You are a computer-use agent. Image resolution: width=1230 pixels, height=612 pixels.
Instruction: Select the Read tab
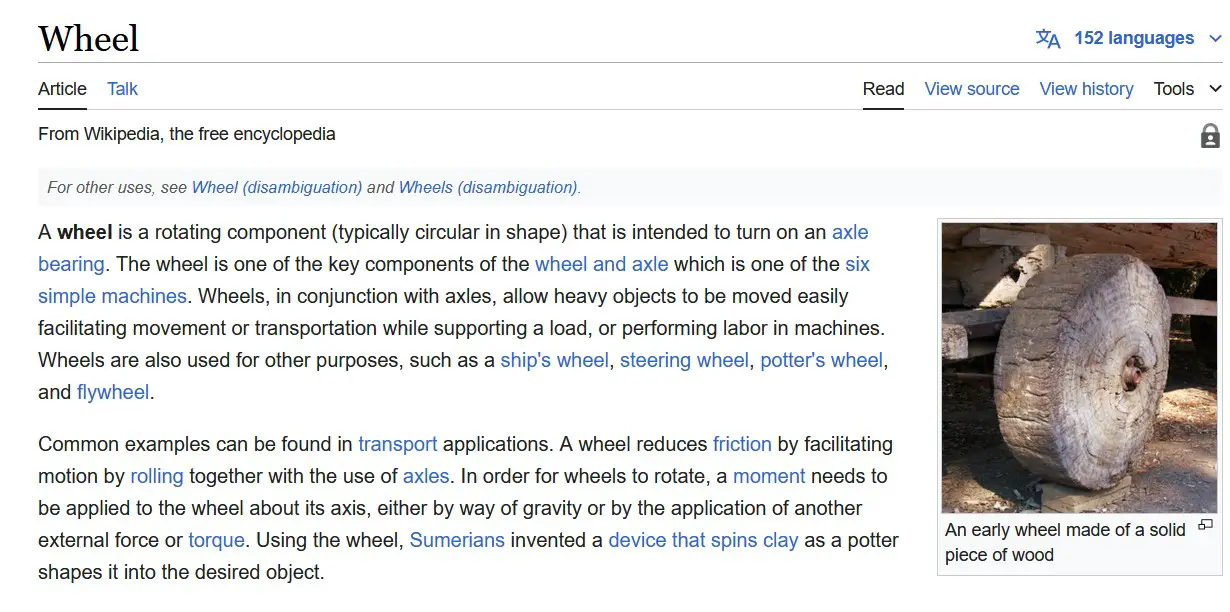pos(883,89)
